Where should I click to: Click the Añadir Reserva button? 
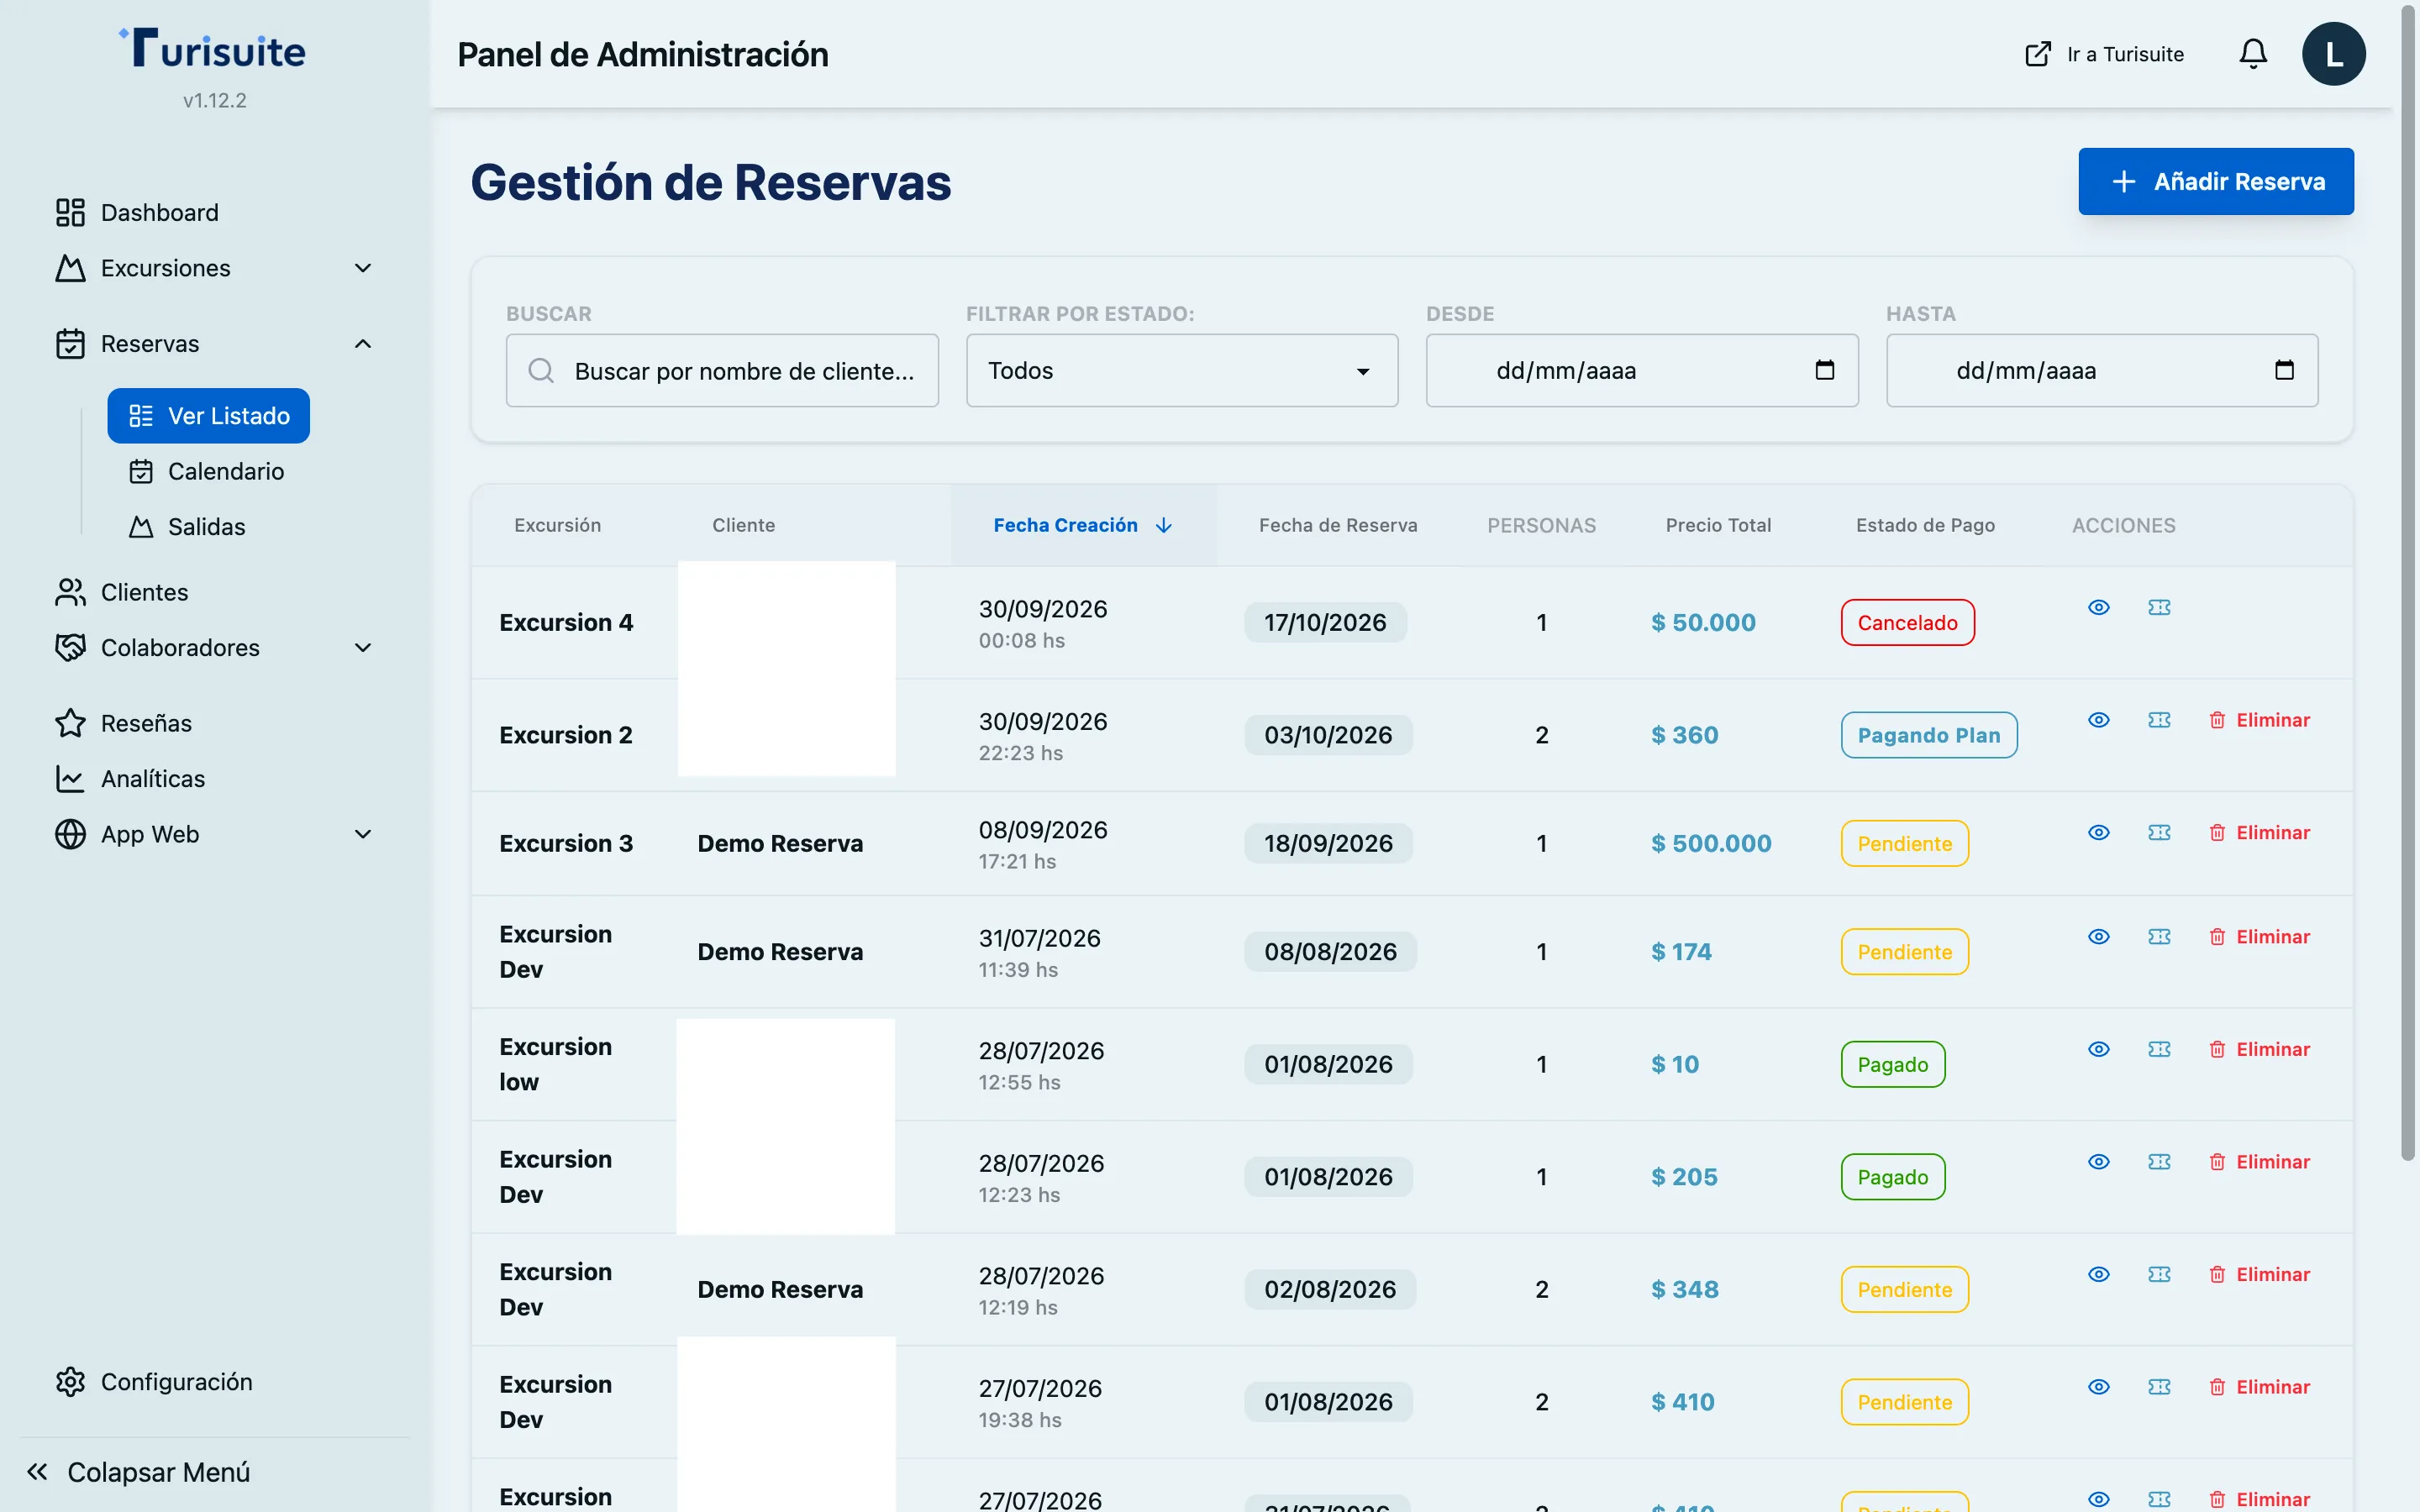(x=2216, y=181)
